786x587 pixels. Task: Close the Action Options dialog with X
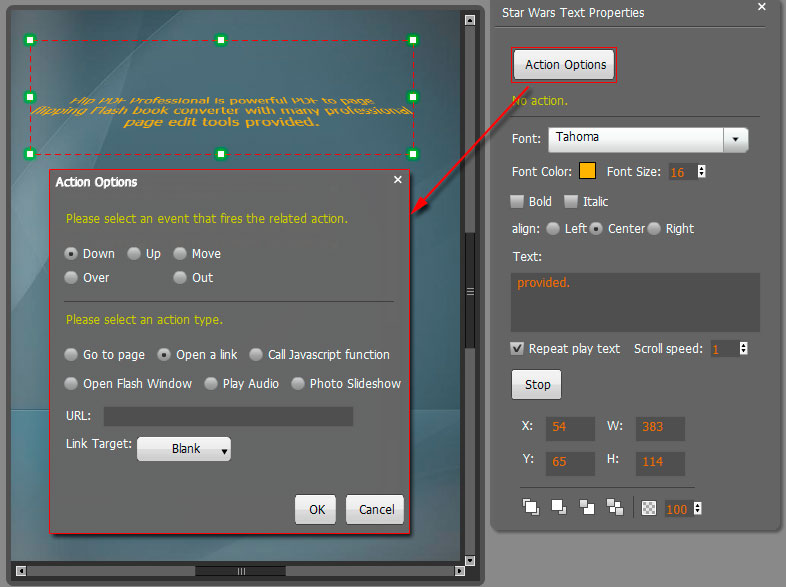tap(398, 180)
